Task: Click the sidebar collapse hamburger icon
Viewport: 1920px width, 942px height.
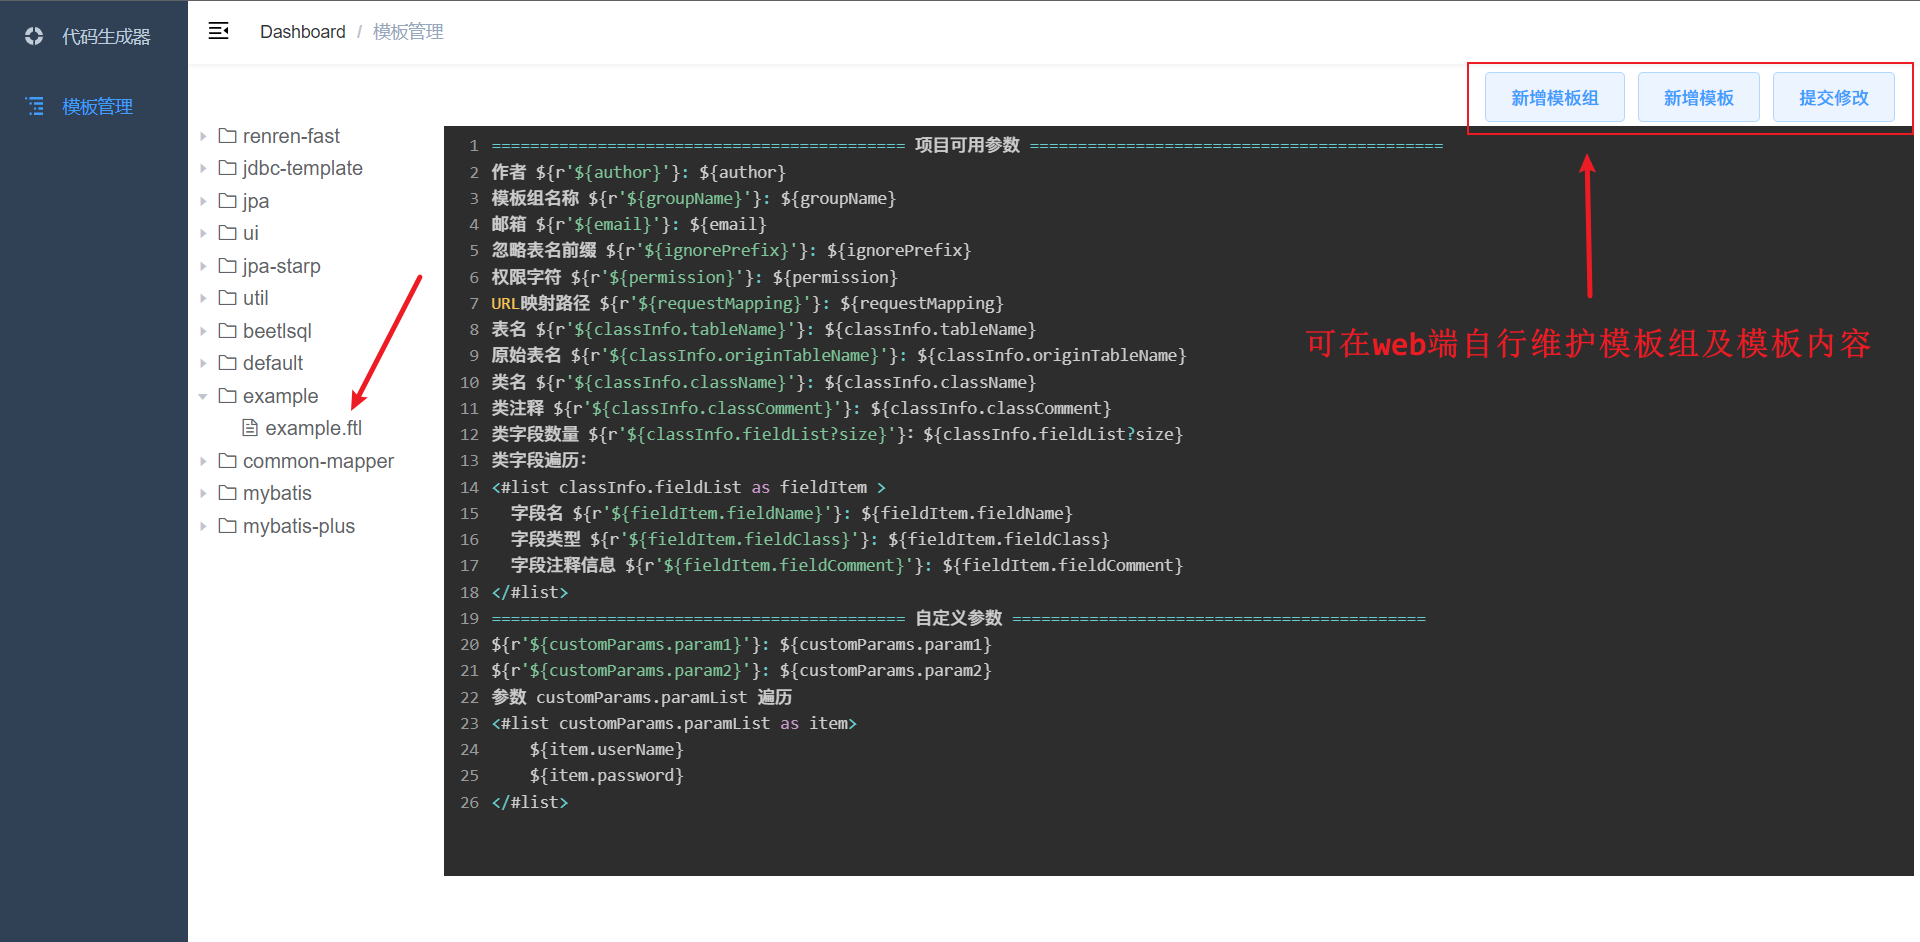Action: pyautogui.click(x=218, y=31)
